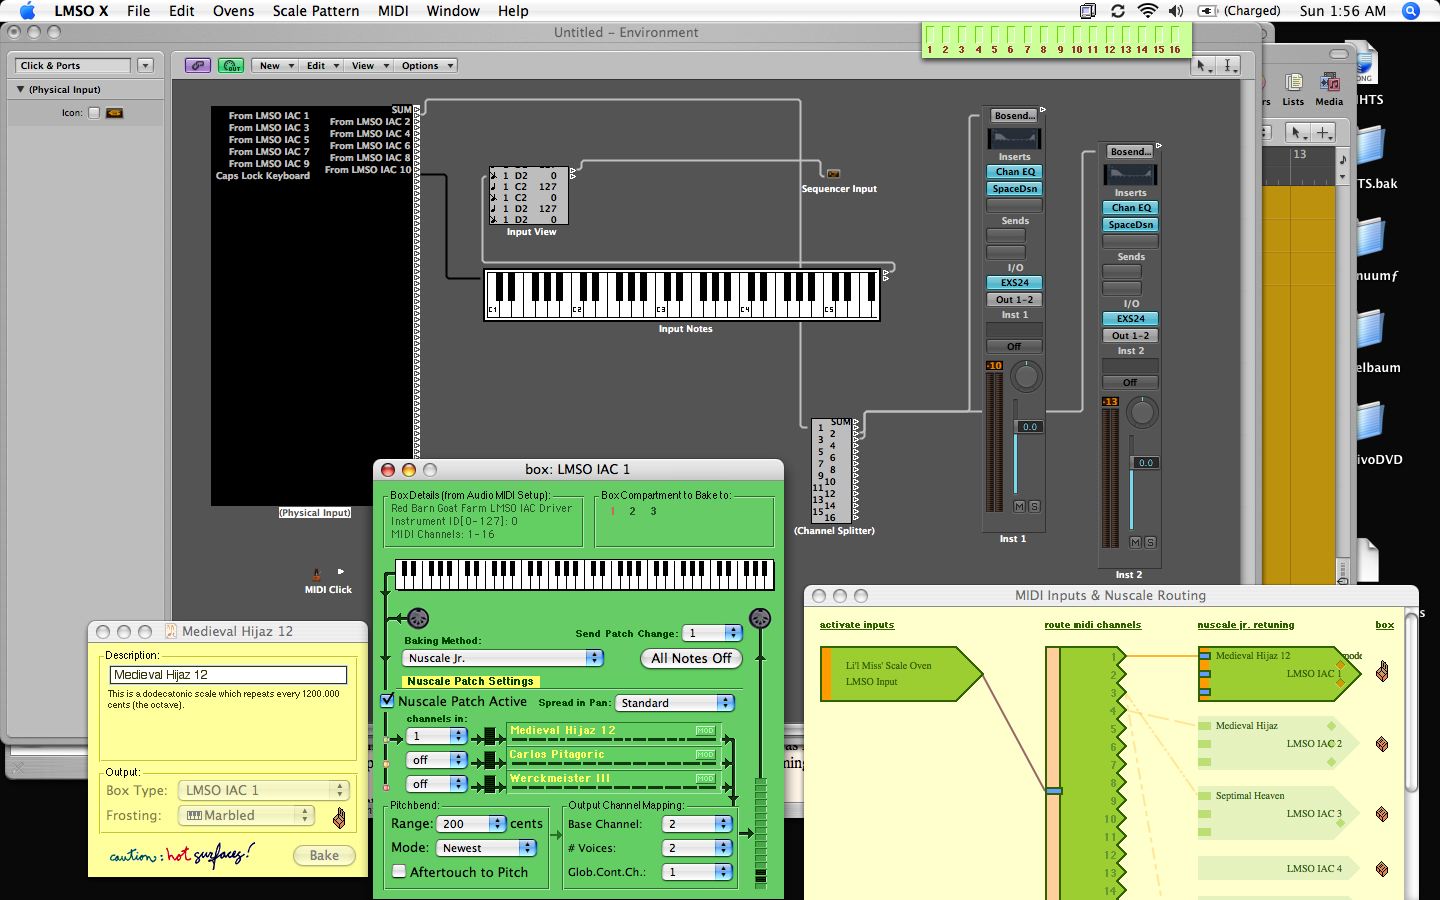Image resolution: width=1440 pixels, height=900 pixels.
Task: Click the Wi-Fi status icon
Action: 1148,11
